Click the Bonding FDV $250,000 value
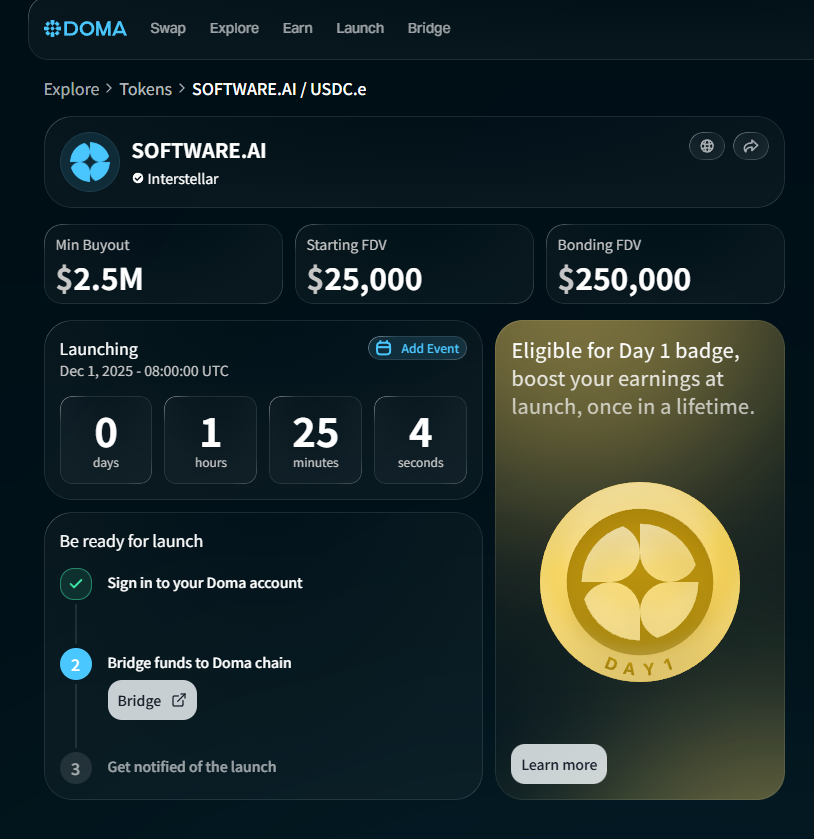814x839 pixels. [x=624, y=279]
